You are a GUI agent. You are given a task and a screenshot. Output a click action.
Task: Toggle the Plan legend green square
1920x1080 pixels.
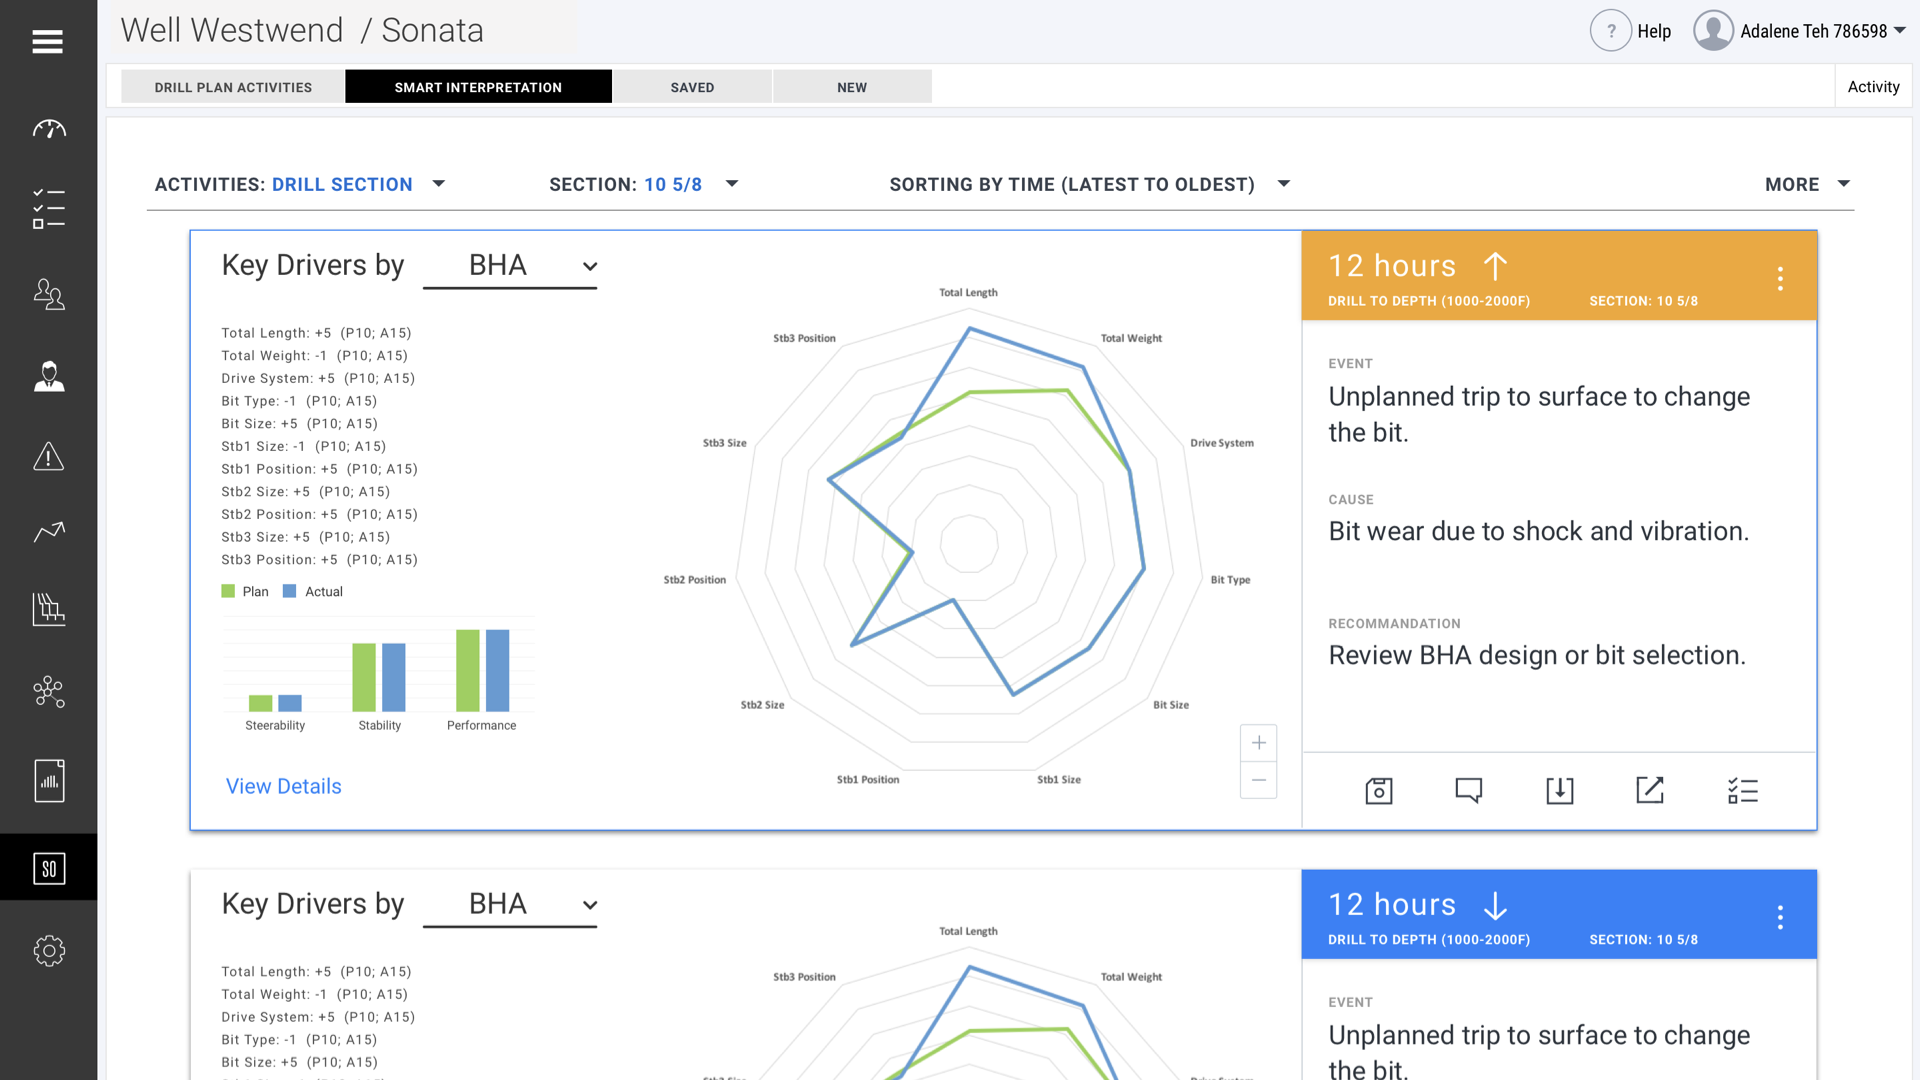(x=228, y=592)
